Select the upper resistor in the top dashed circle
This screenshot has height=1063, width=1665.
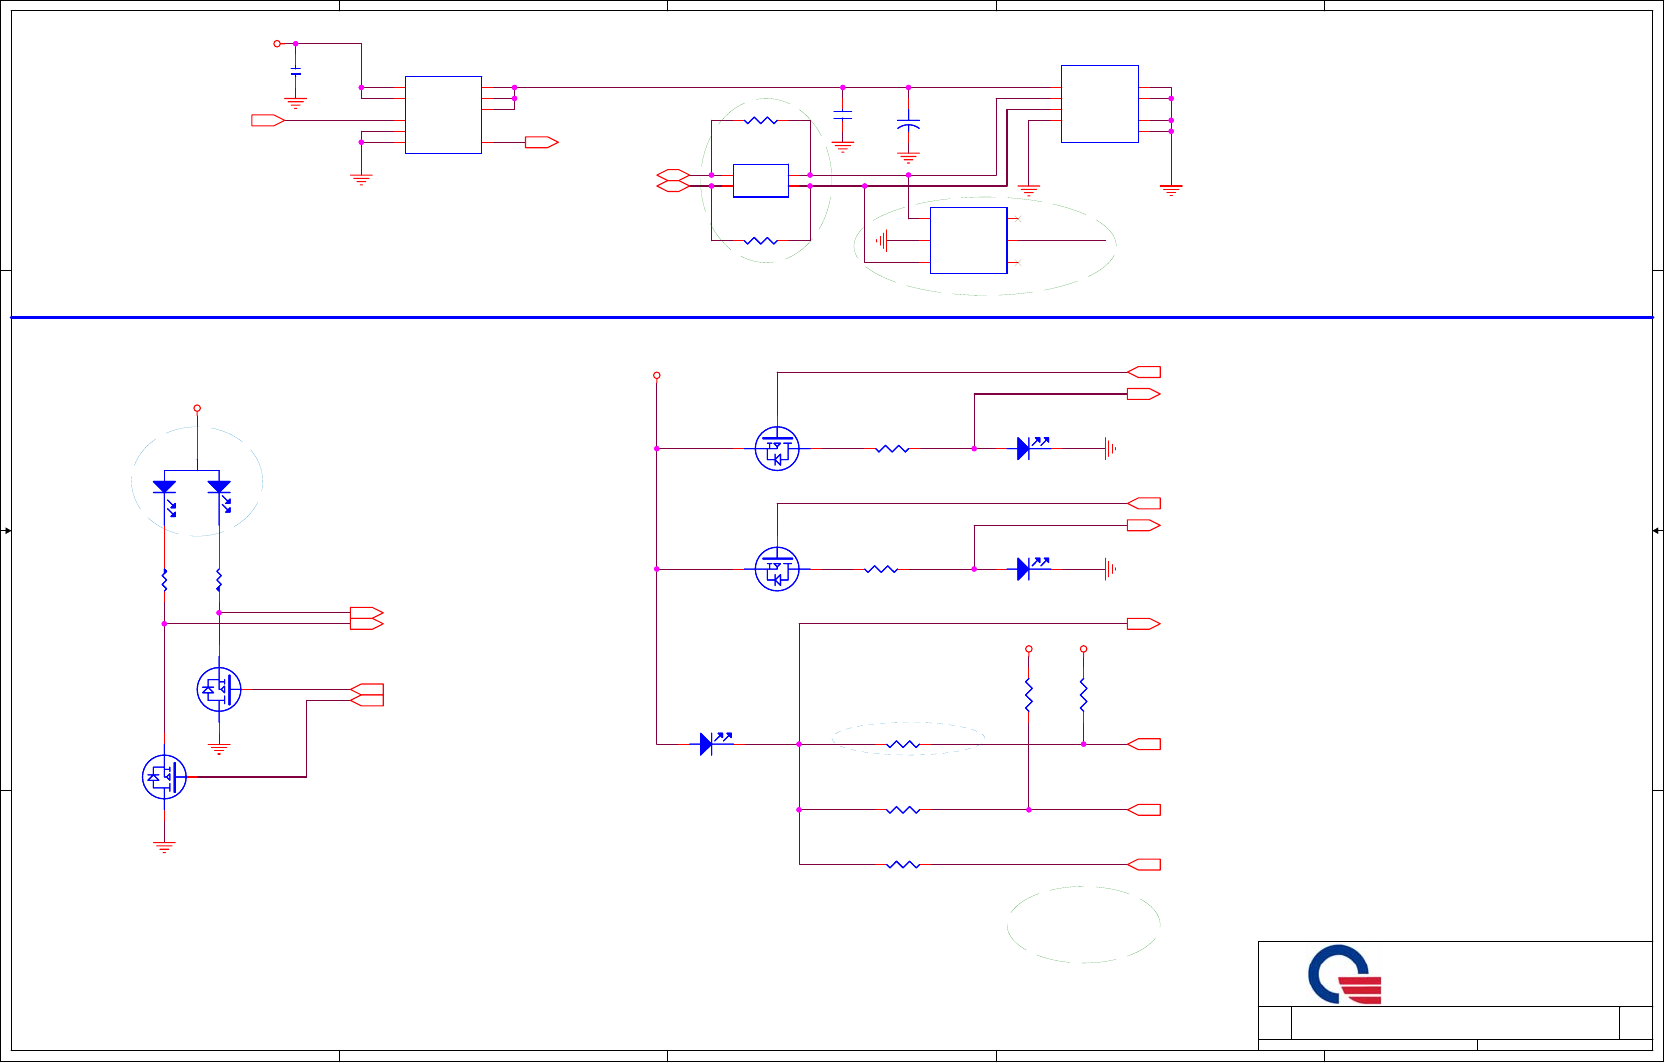coord(761,120)
